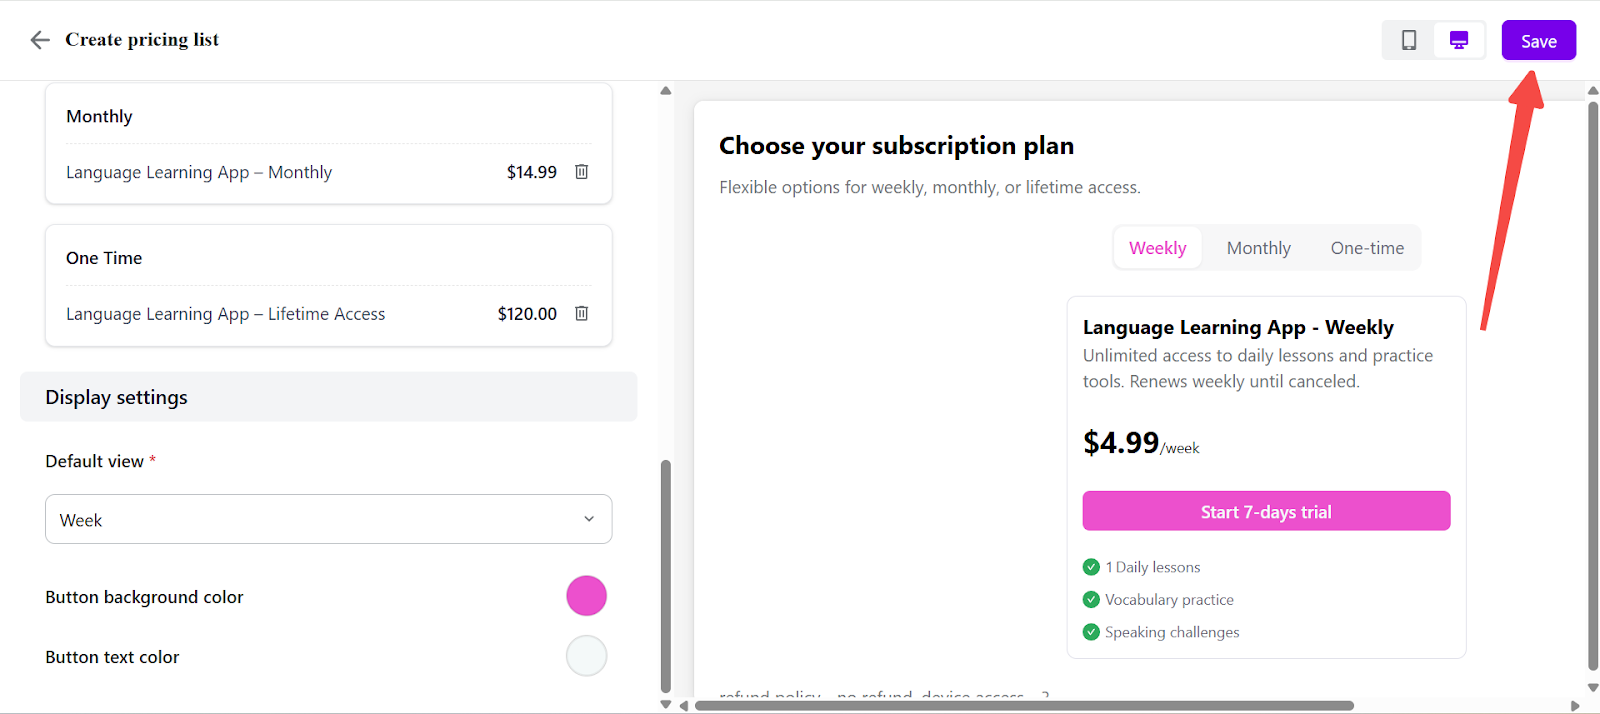
Task: Click the preview horizontal scrollbar
Action: pos(1024,706)
